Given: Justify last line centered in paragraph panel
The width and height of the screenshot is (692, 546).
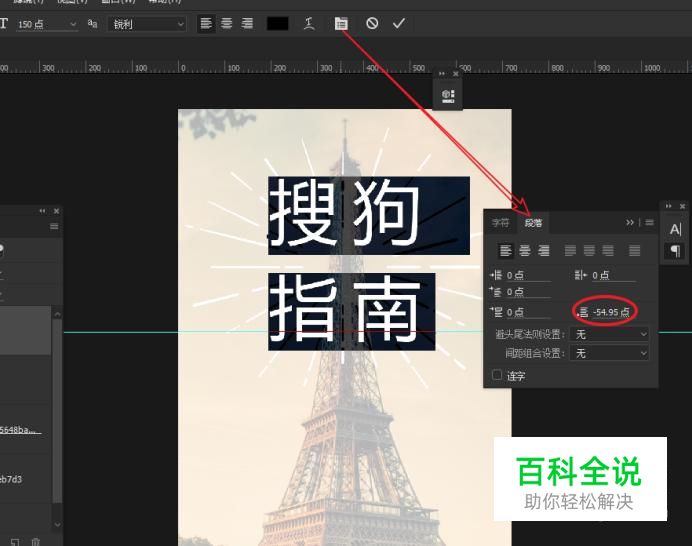Looking at the screenshot, I should pos(589,251).
